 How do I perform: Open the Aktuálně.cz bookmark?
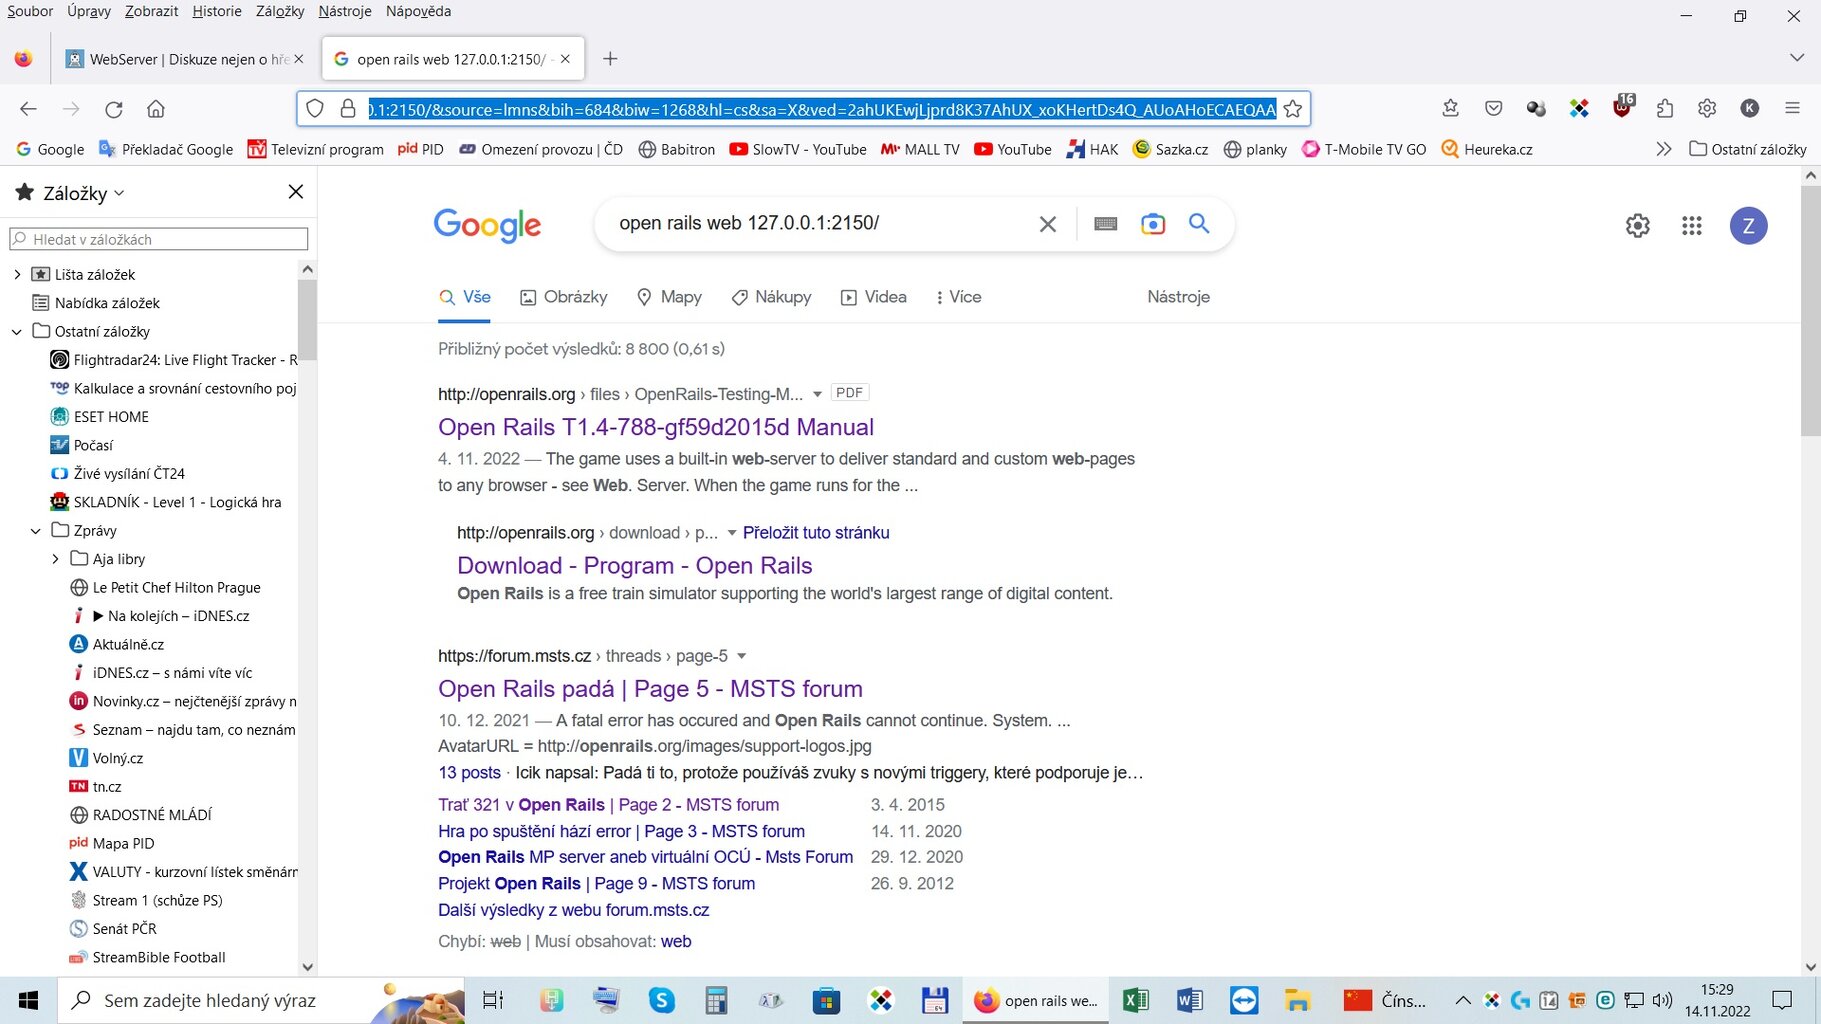pos(117,644)
